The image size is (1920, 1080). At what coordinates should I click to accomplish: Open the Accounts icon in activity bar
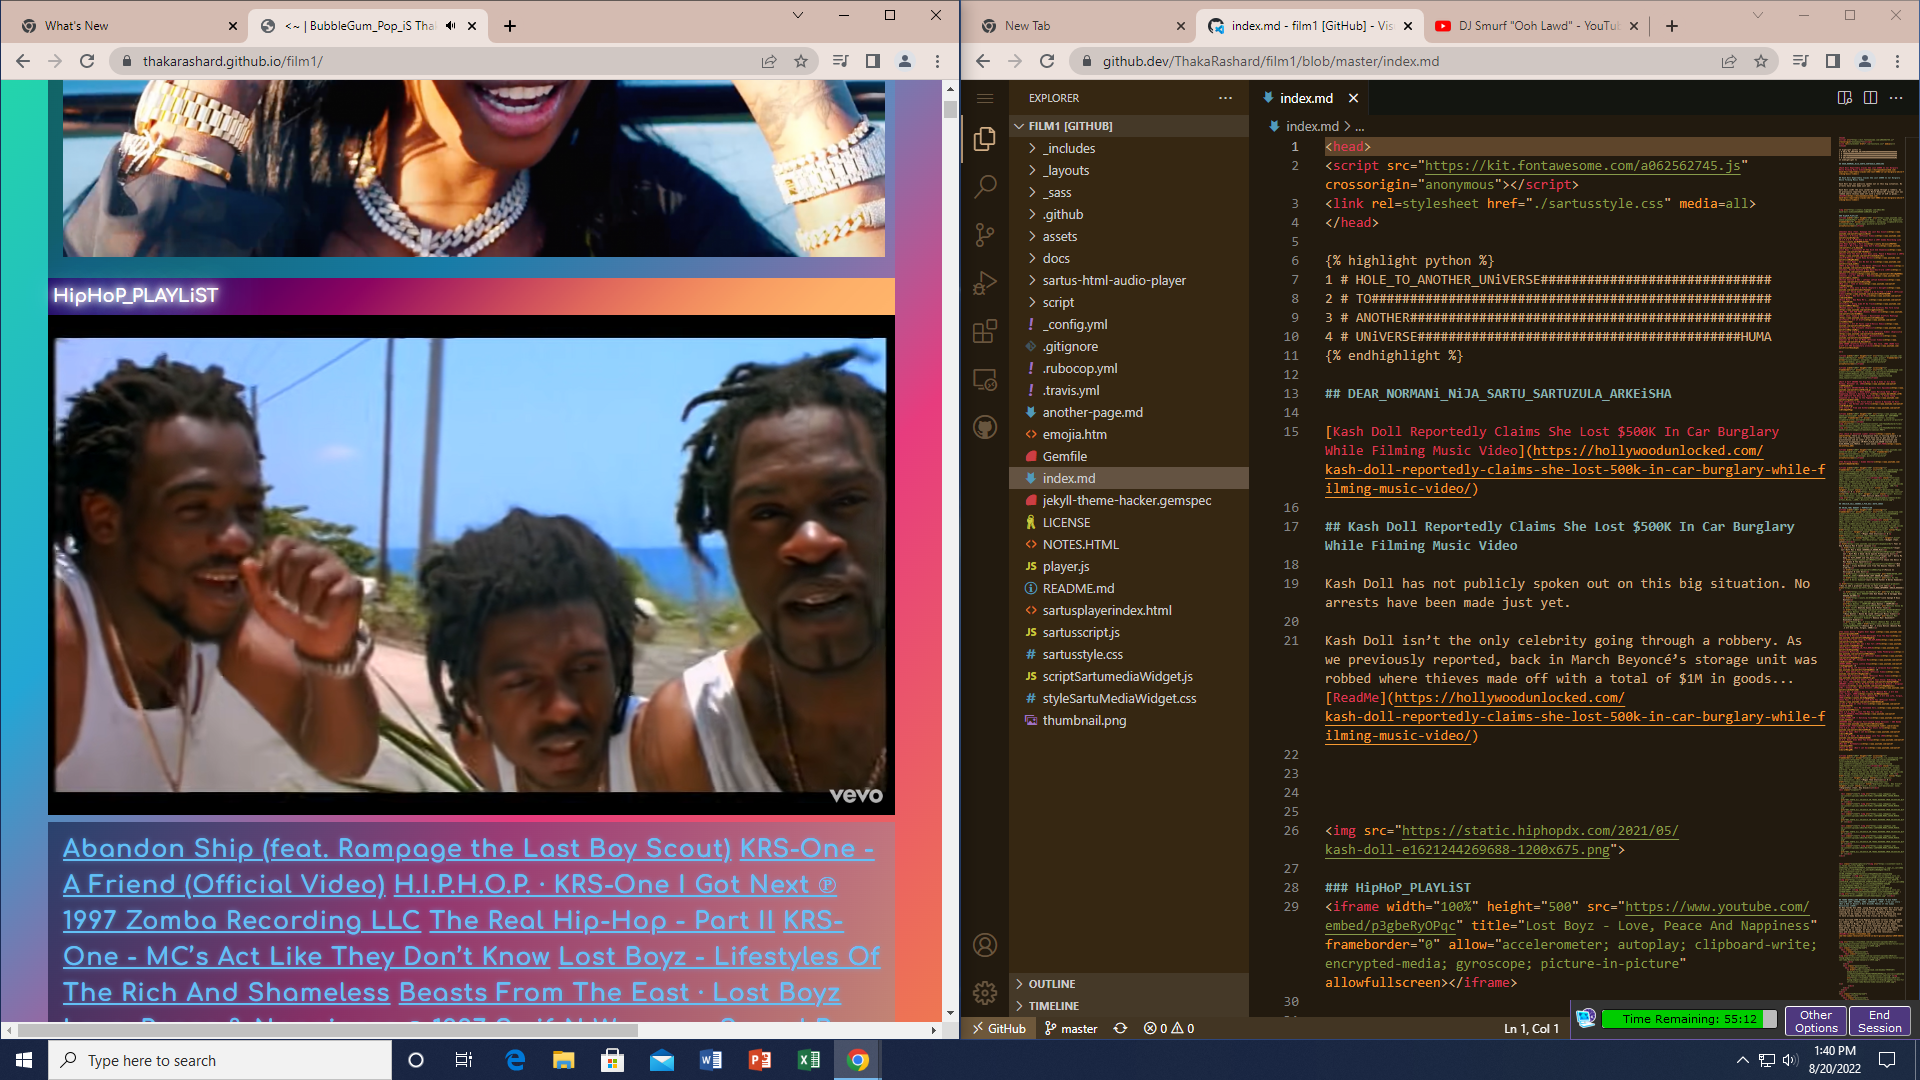[x=985, y=944]
